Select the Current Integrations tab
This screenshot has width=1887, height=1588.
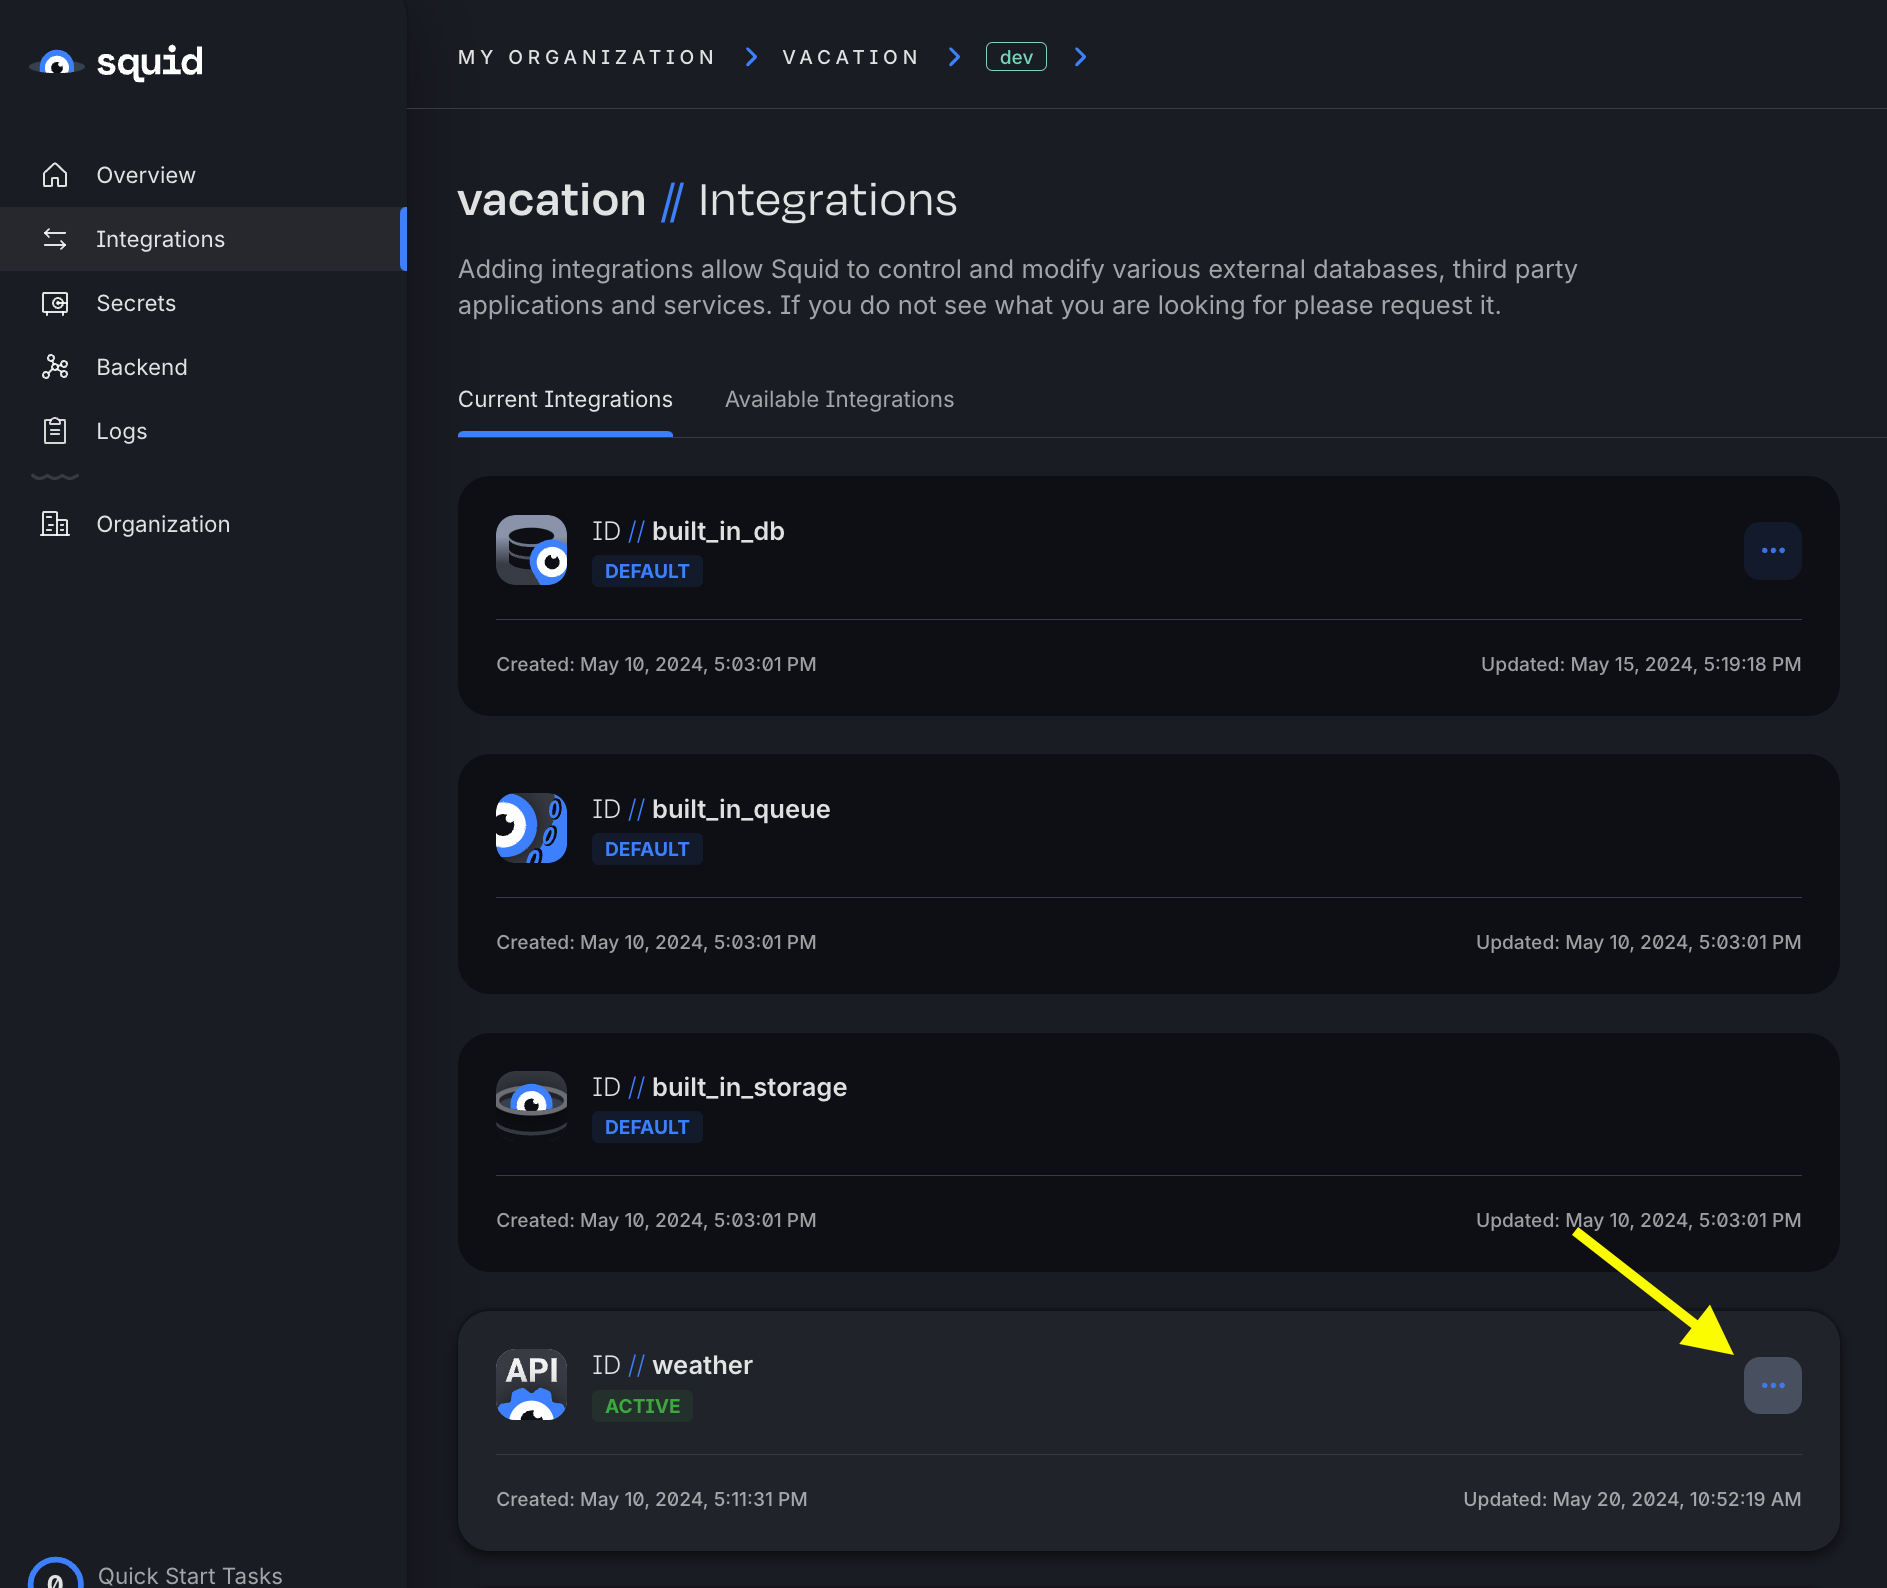pos(565,399)
